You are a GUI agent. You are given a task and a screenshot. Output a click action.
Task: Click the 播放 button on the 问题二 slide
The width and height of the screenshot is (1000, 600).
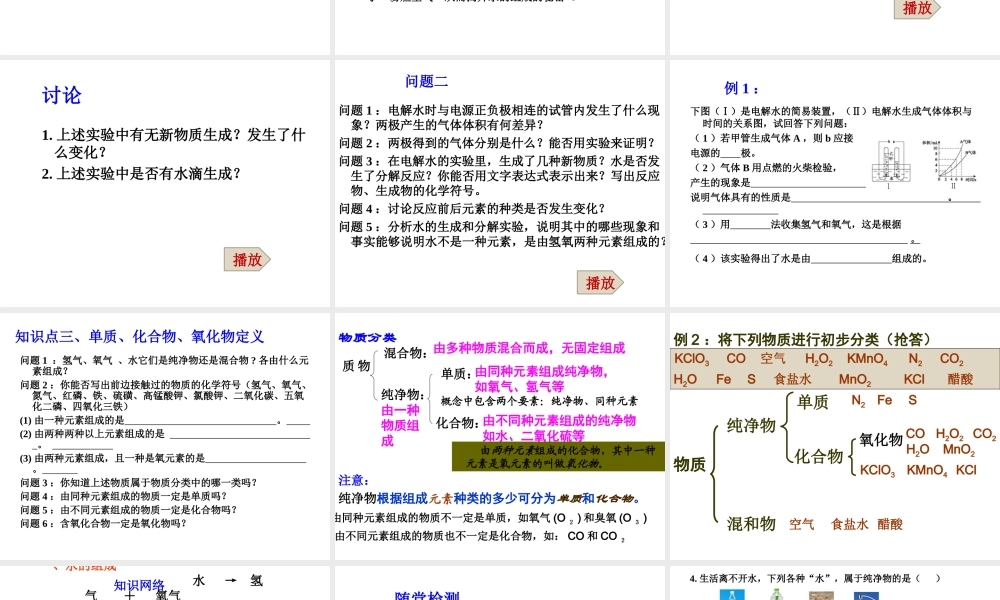[600, 282]
